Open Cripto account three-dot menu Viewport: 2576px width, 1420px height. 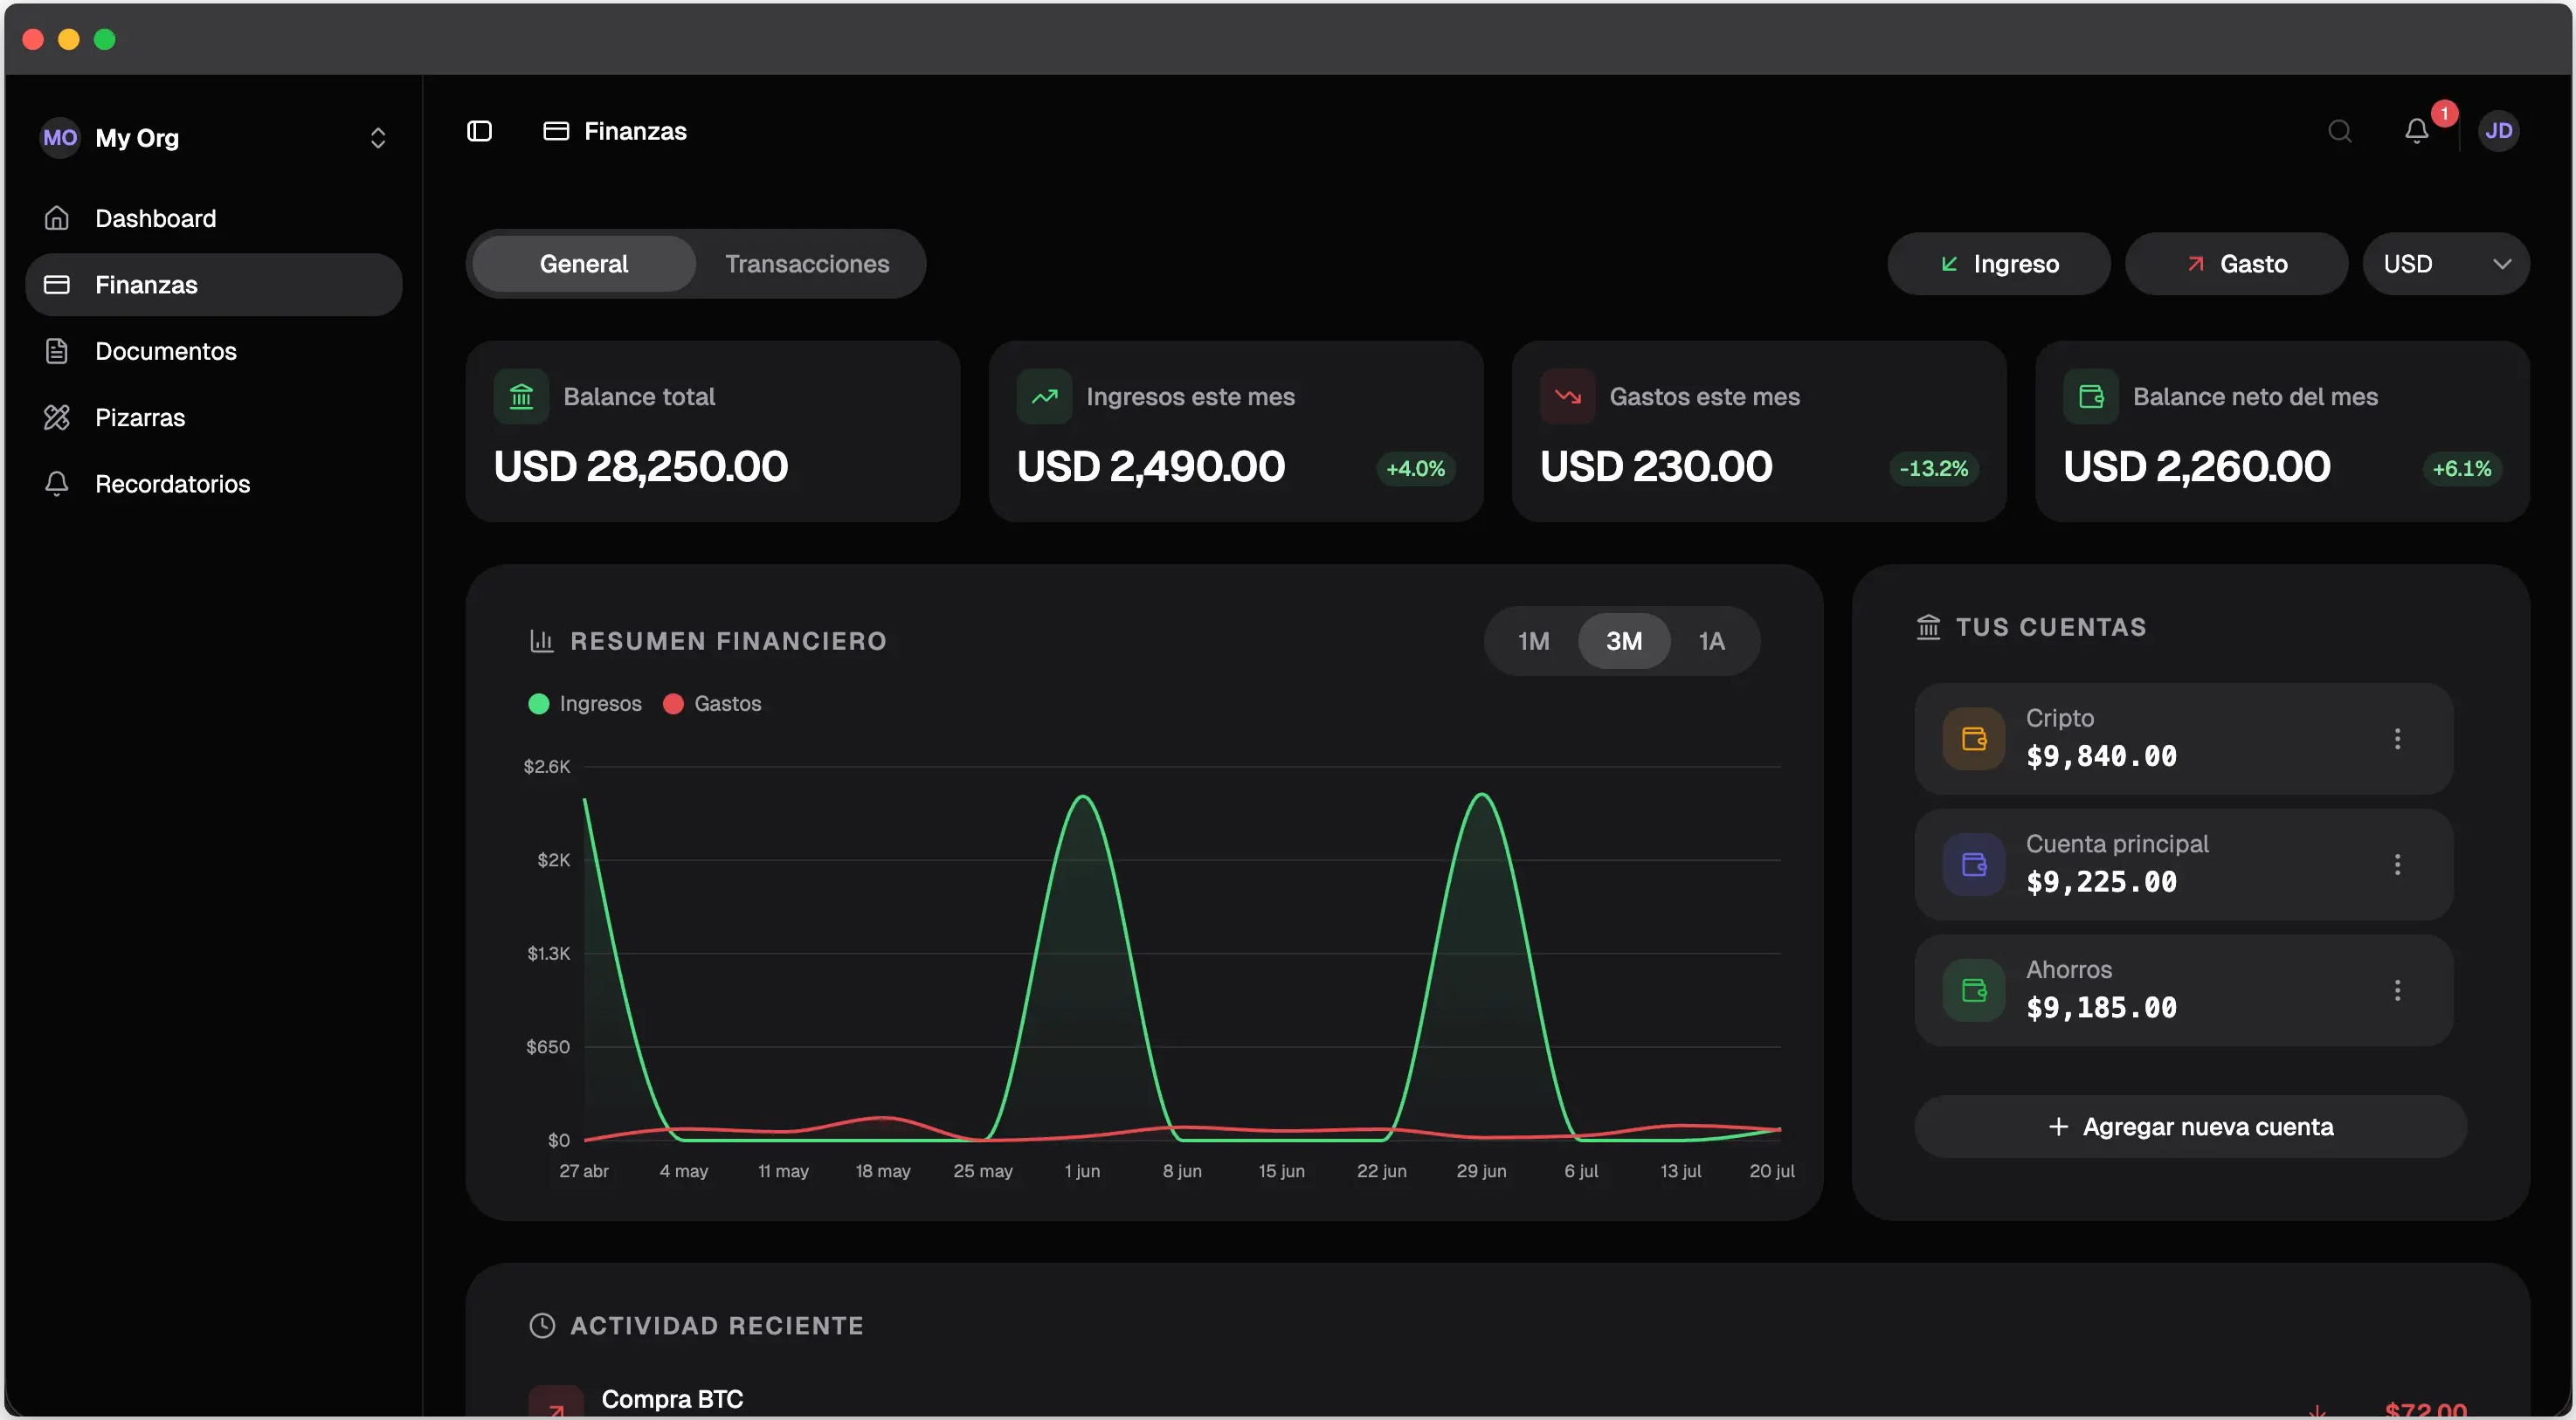click(x=2396, y=739)
